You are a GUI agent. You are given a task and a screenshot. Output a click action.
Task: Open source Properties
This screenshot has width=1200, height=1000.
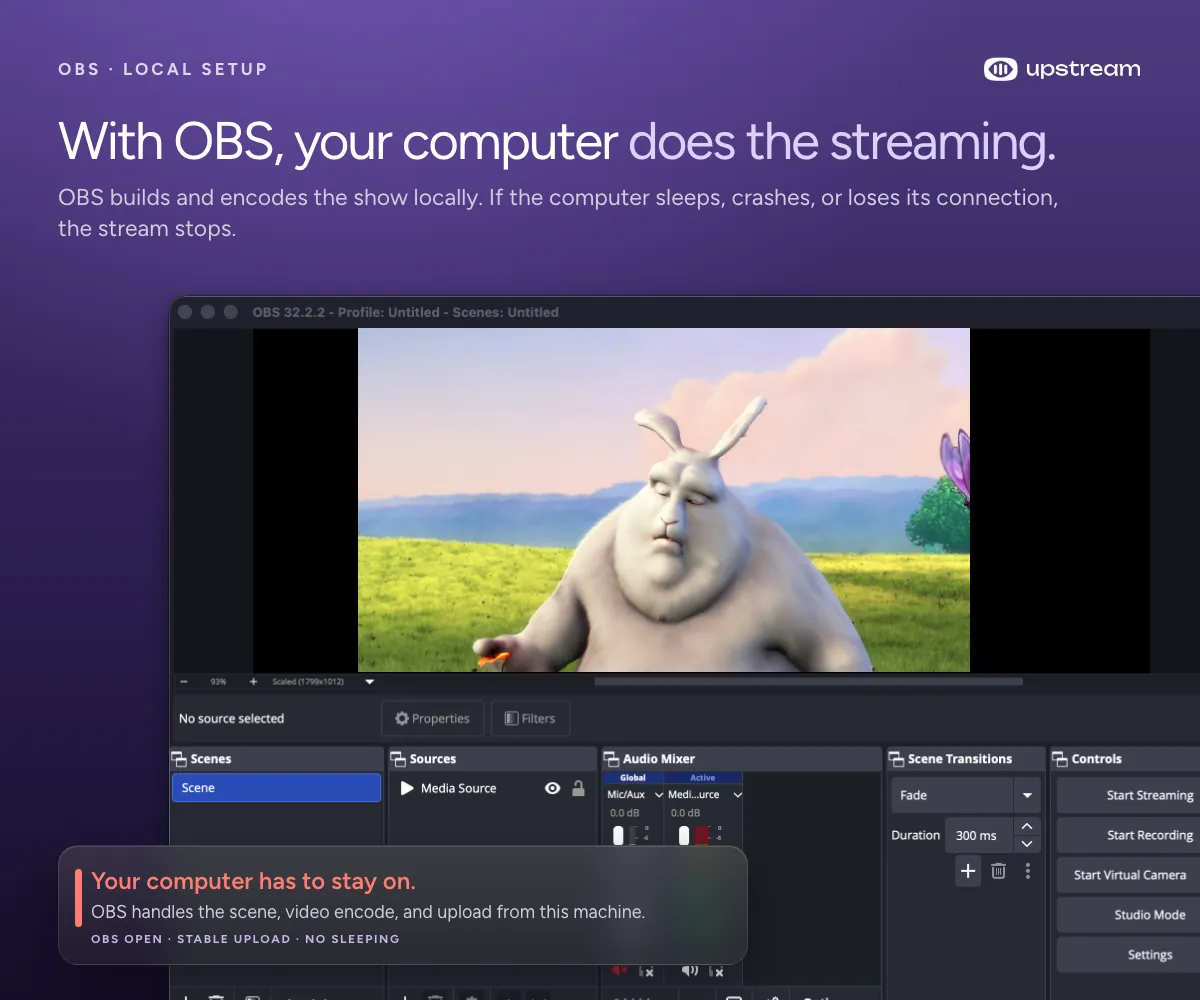[432, 718]
